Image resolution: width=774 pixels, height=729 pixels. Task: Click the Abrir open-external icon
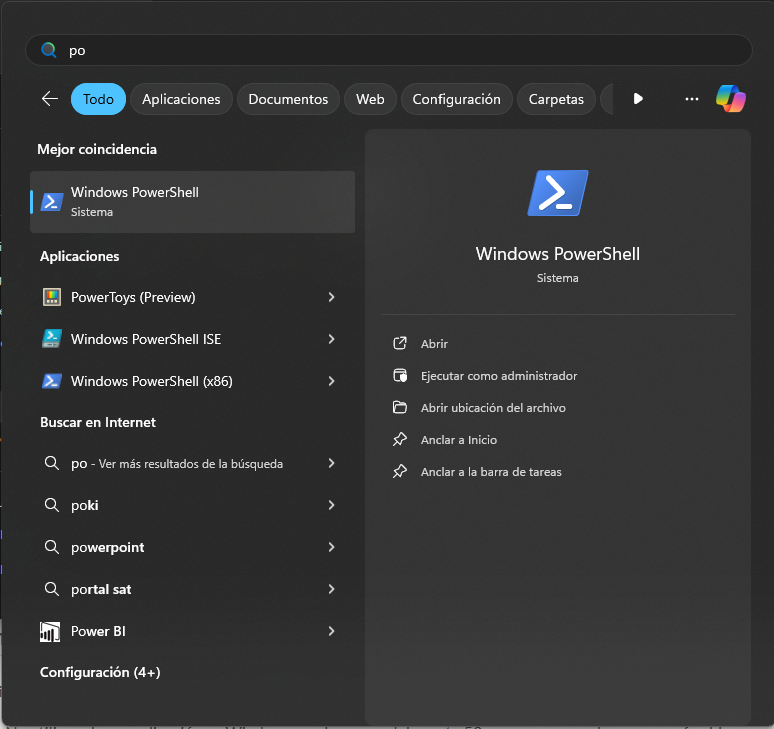[x=400, y=343]
